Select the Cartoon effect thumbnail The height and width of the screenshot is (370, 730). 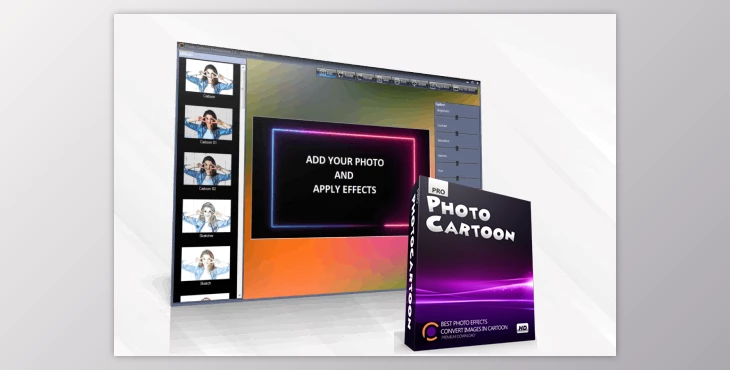(x=209, y=77)
